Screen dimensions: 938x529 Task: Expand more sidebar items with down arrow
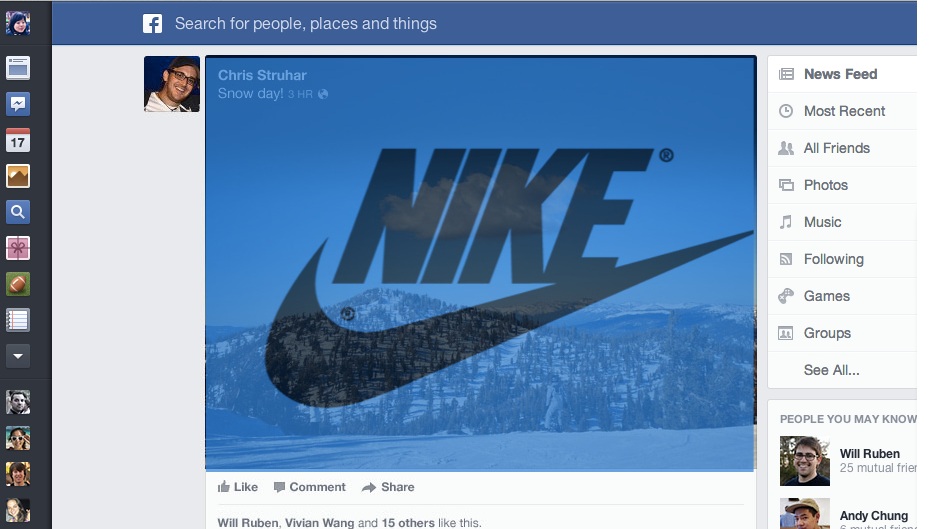(18, 356)
